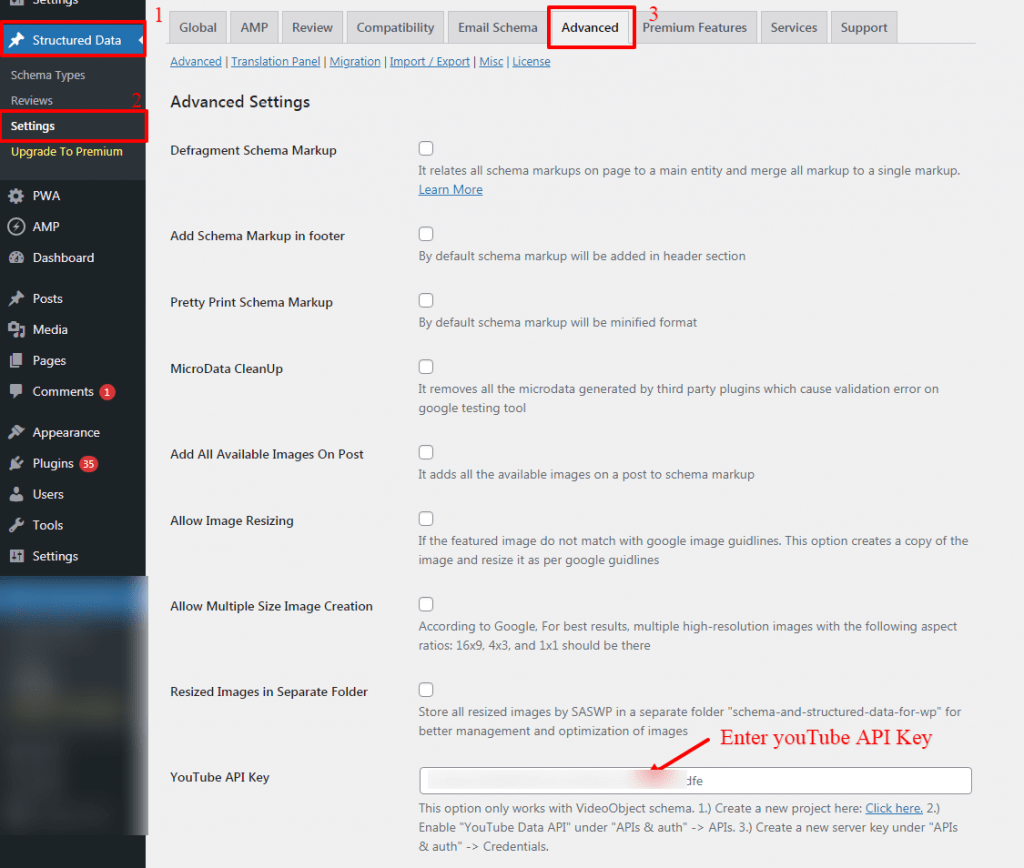Click the 'MicroData CleanUp' label
The image size is (1024, 868).
226,368
